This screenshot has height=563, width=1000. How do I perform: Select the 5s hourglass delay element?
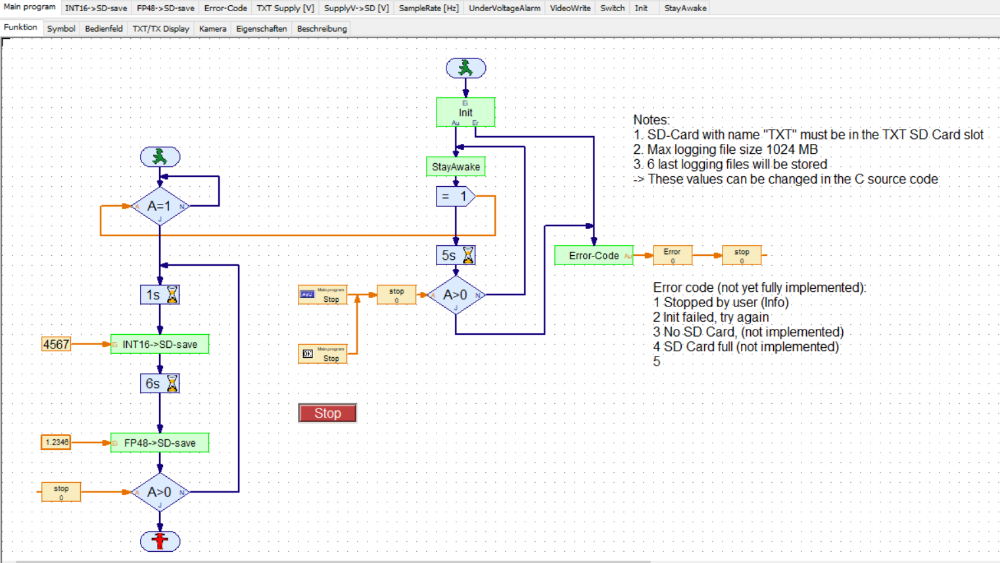[x=455, y=255]
